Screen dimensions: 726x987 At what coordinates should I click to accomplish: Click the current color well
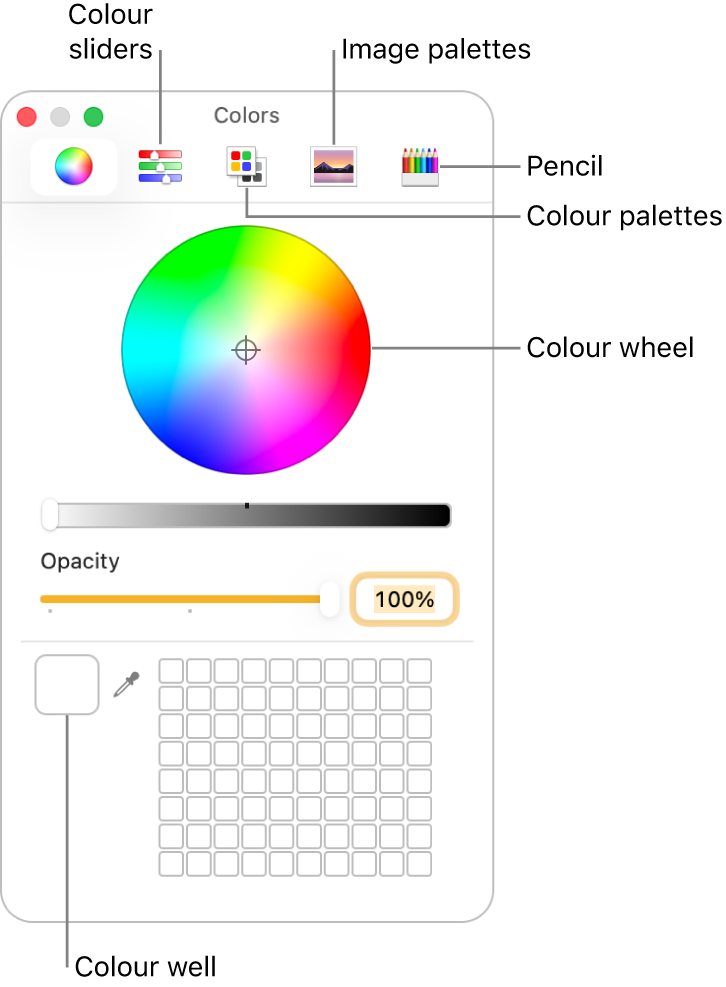pos(66,681)
